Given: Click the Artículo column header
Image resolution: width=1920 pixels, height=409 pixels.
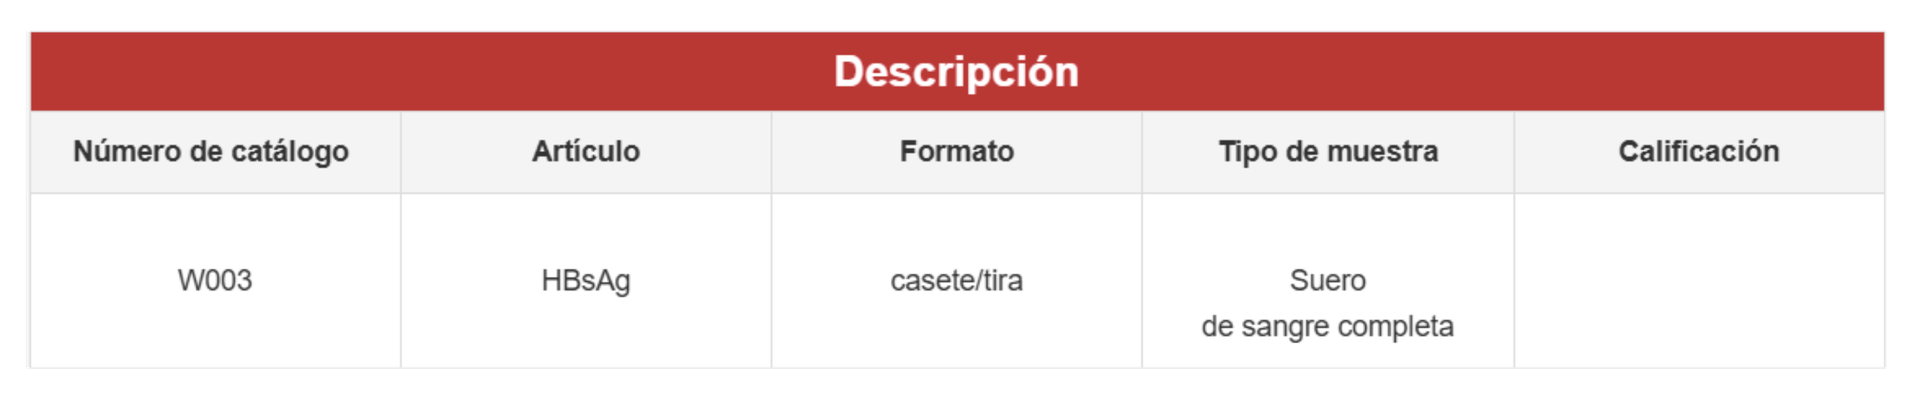Looking at the screenshot, I should pyautogui.click(x=586, y=151).
